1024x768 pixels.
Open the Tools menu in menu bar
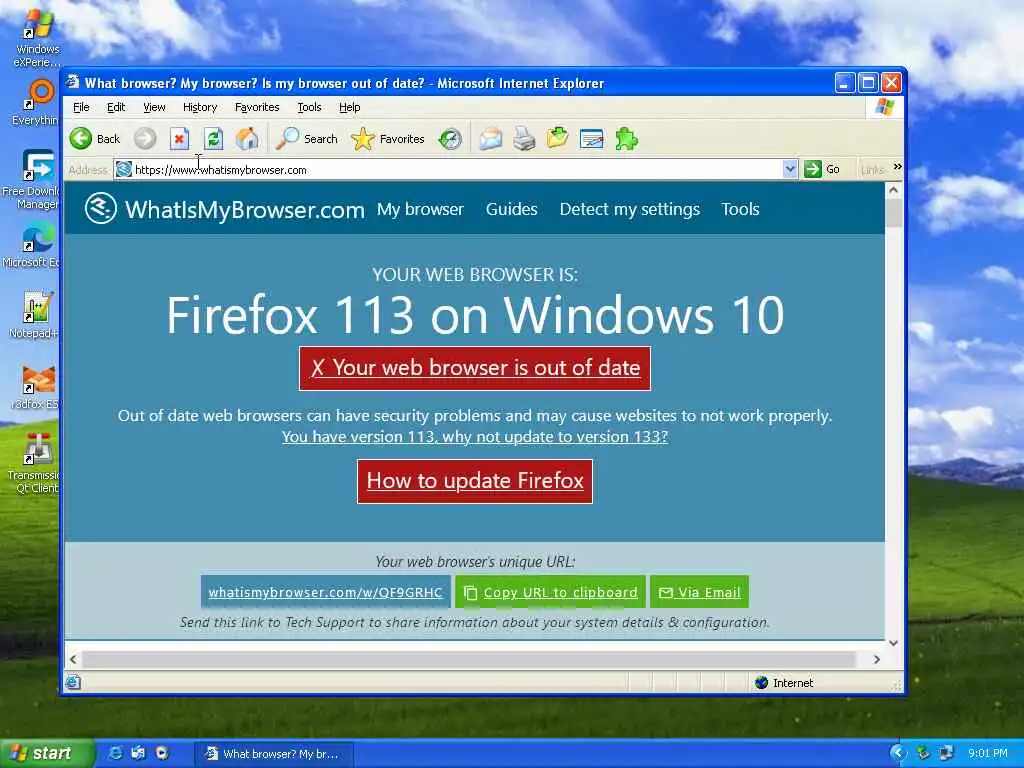pyautogui.click(x=309, y=107)
